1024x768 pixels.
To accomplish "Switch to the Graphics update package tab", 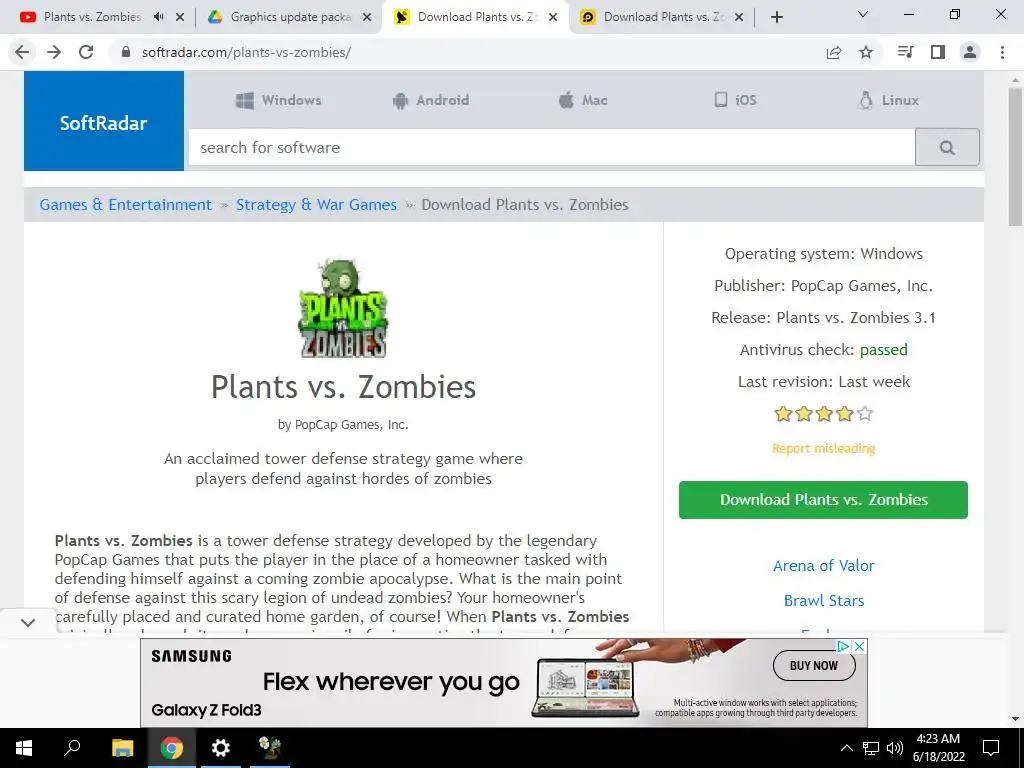I will pyautogui.click(x=291, y=17).
